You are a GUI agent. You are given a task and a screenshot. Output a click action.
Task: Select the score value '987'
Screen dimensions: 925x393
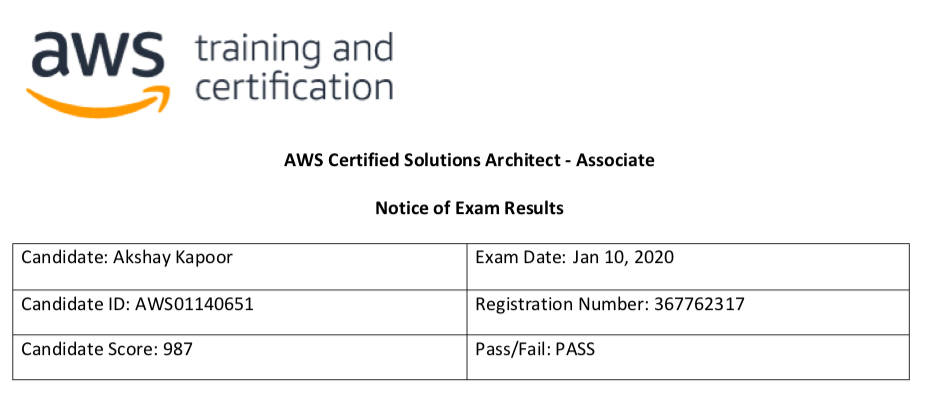point(177,349)
